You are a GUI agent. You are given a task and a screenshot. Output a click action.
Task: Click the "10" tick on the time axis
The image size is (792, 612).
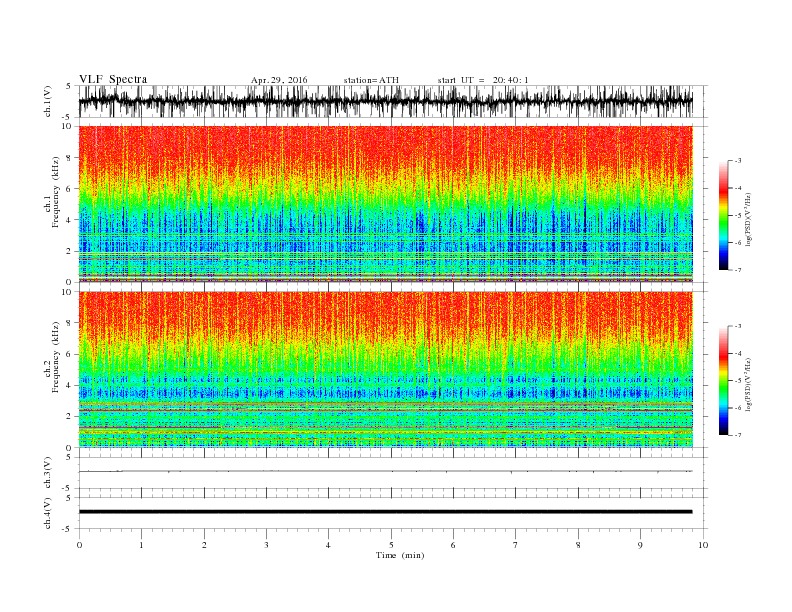(x=703, y=545)
